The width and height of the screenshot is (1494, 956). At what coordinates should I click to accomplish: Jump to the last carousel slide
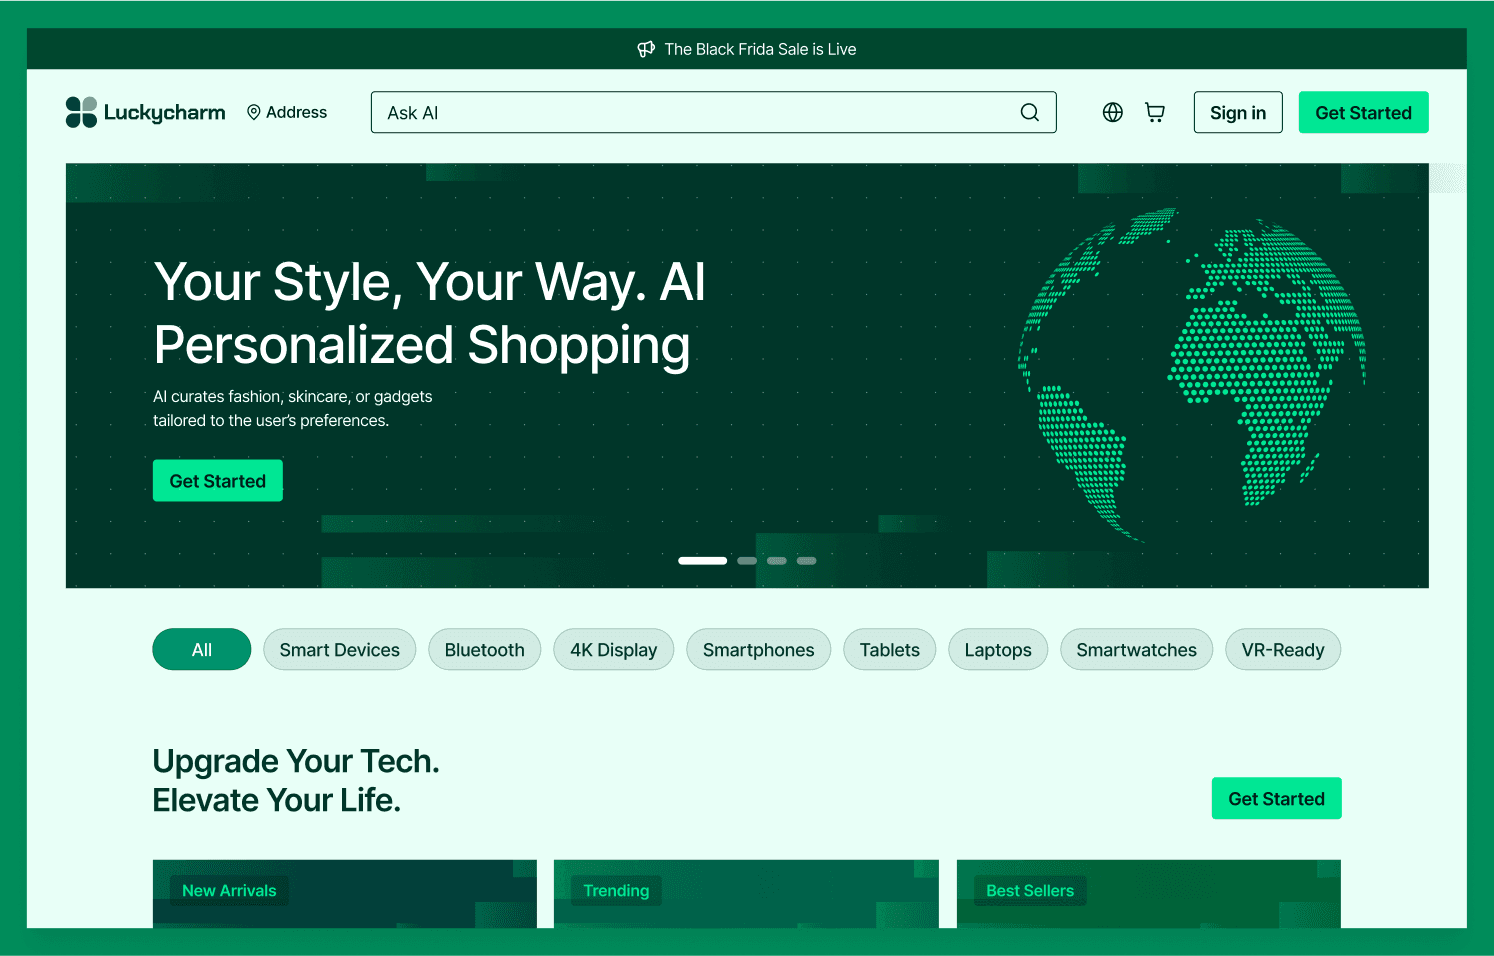pyautogui.click(x=806, y=561)
